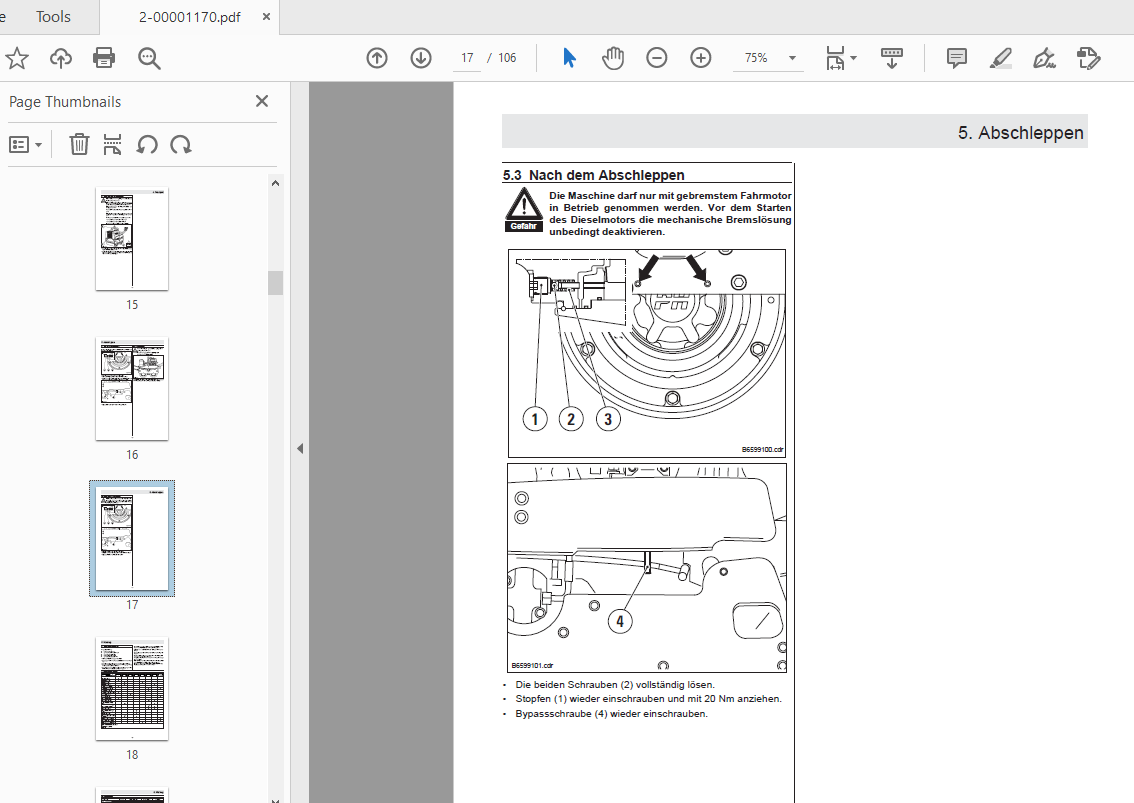Viewport: 1134px width, 803px height.
Task: Select the page 15 thumbnail
Action: click(132, 239)
